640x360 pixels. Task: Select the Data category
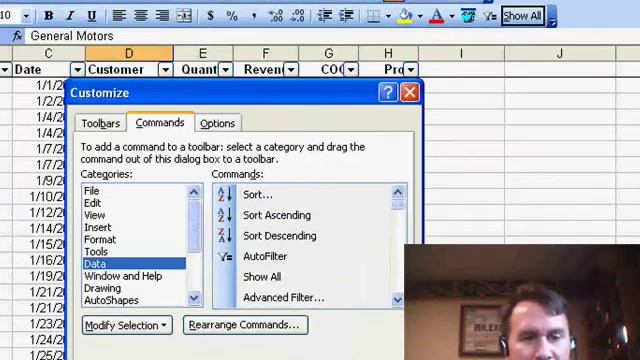click(x=134, y=264)
